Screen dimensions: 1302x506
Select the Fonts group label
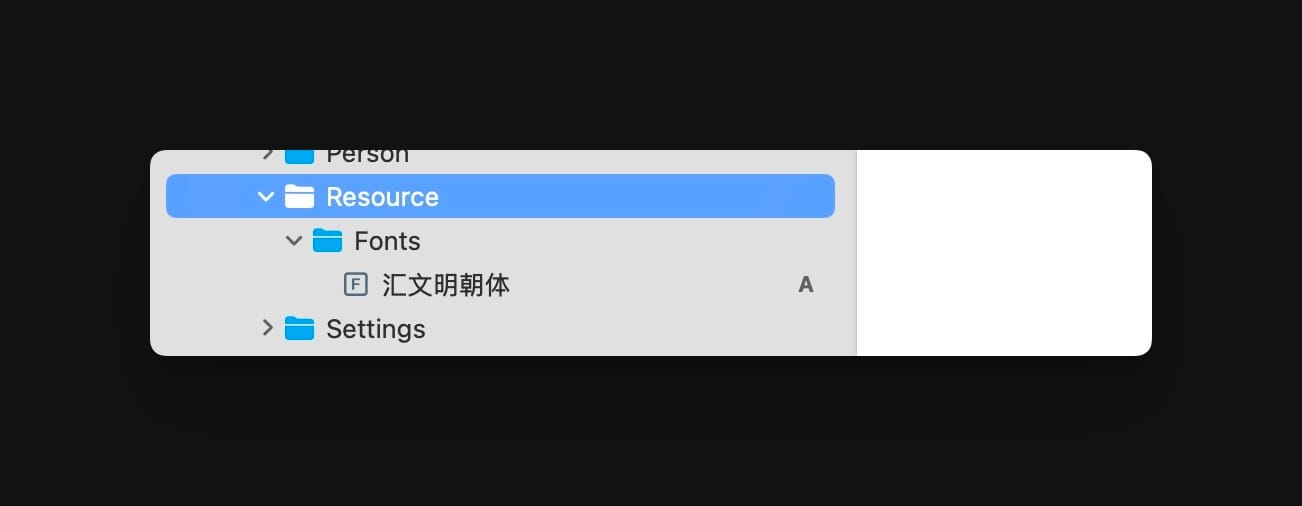tap(387, 241)
